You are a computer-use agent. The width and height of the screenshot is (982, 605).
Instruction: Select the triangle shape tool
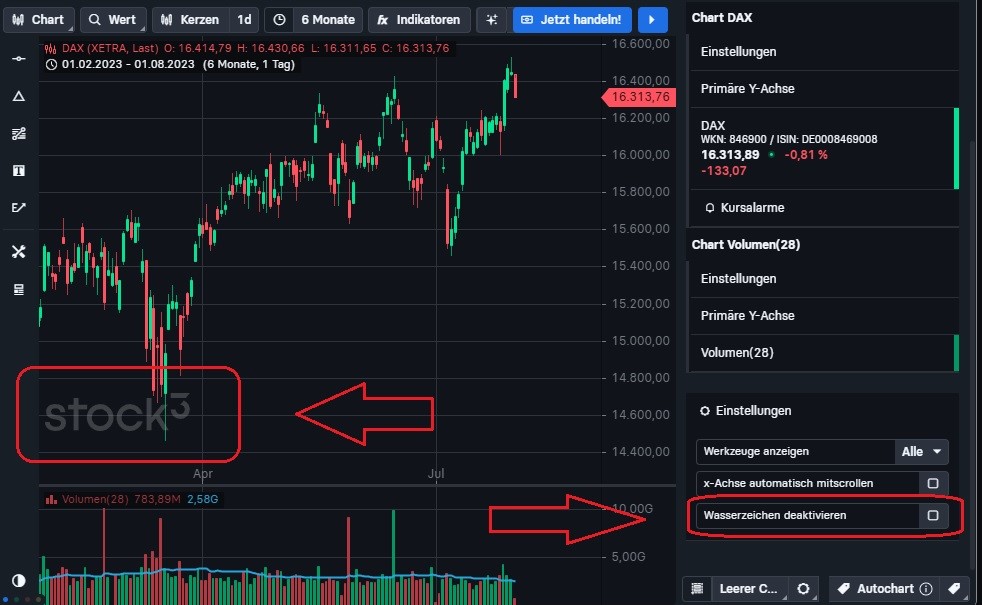click(x=19, y=96)
